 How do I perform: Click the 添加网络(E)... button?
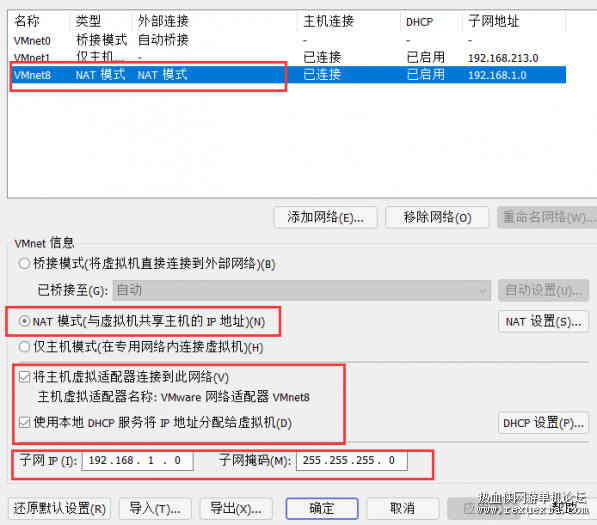click(x=326, y=217)
